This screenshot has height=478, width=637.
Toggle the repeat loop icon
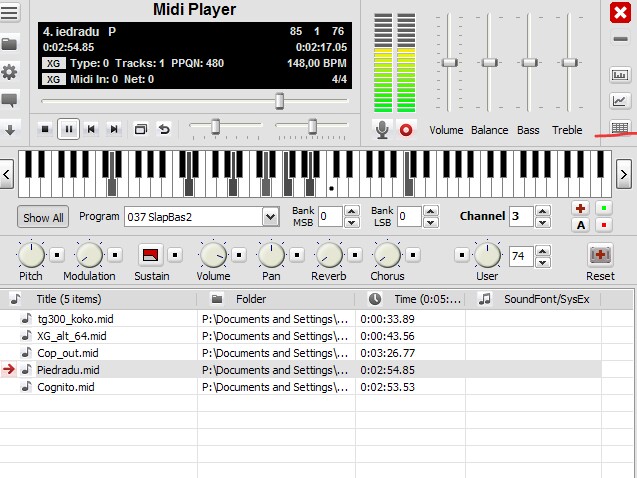pyautogui.click(x=164, y=129)
